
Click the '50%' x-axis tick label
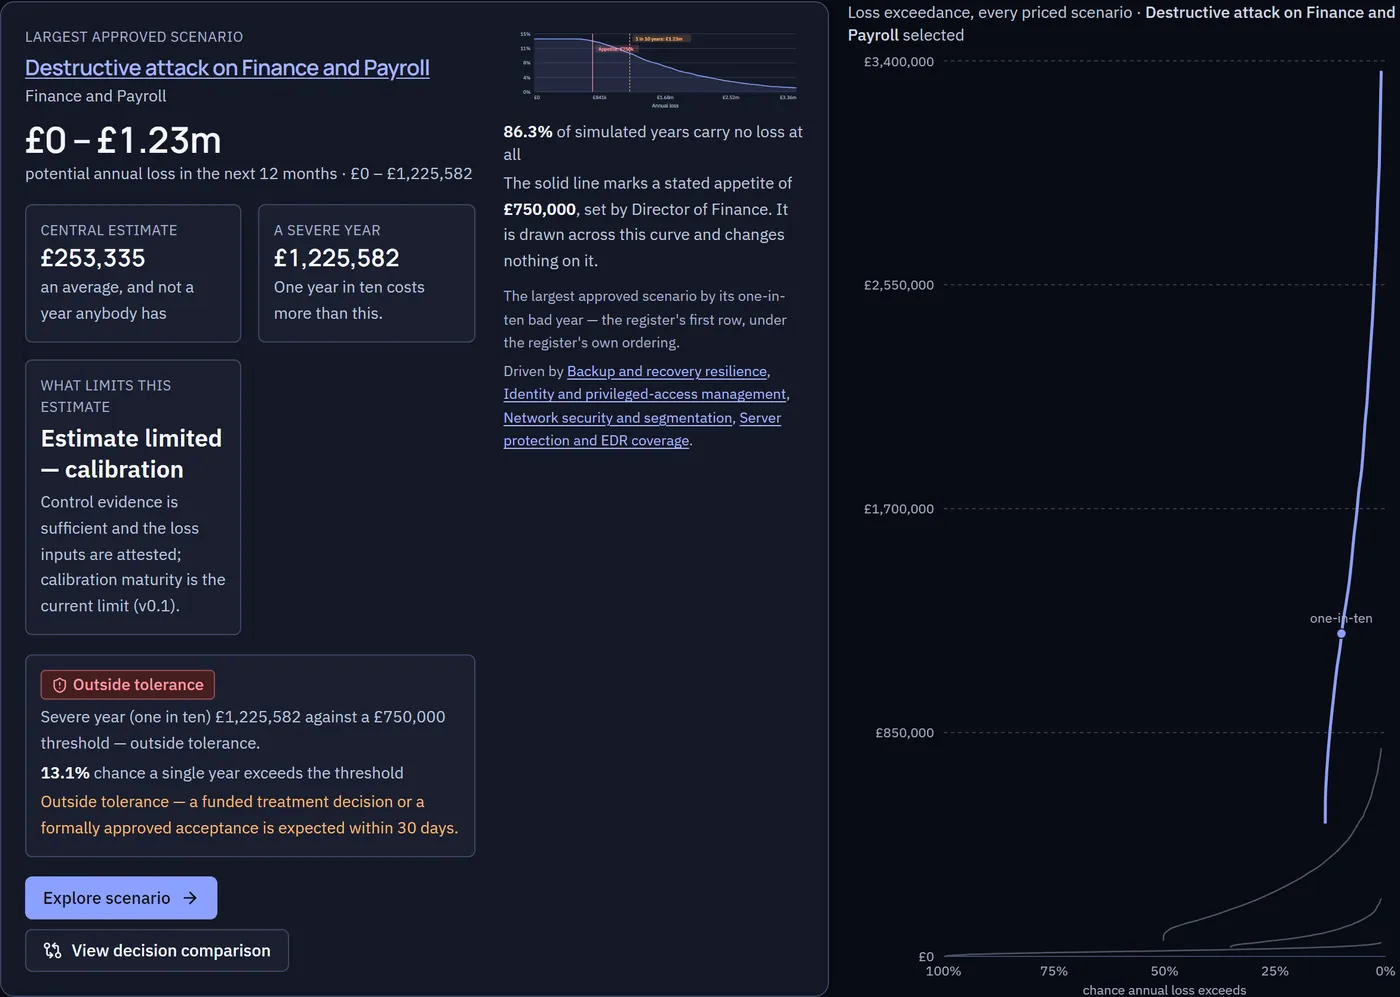(1164, 971)
